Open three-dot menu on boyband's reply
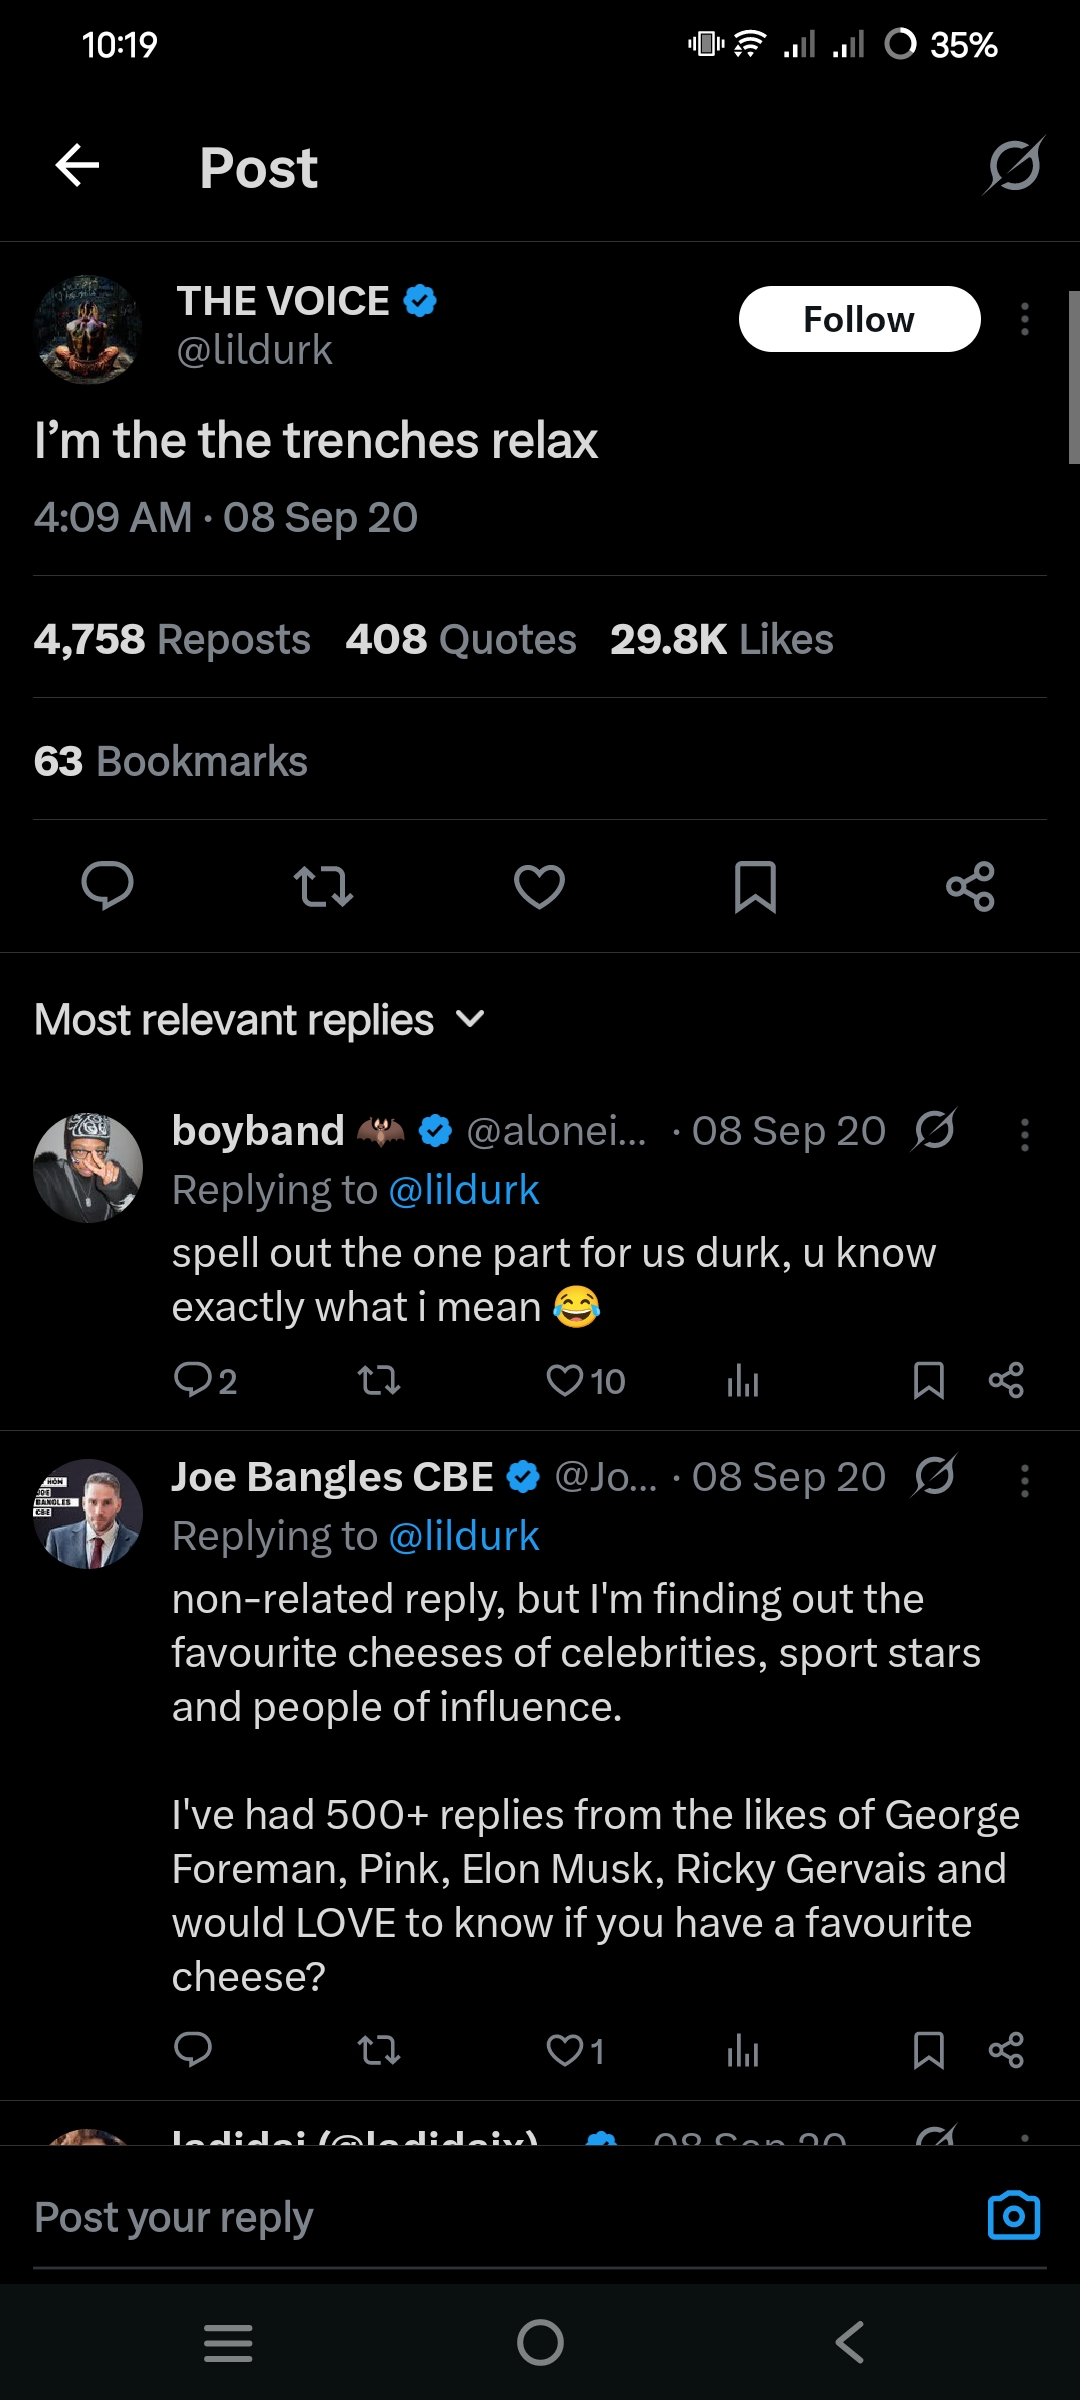1080x2400 pixels. click(x=1024, y=1135)
